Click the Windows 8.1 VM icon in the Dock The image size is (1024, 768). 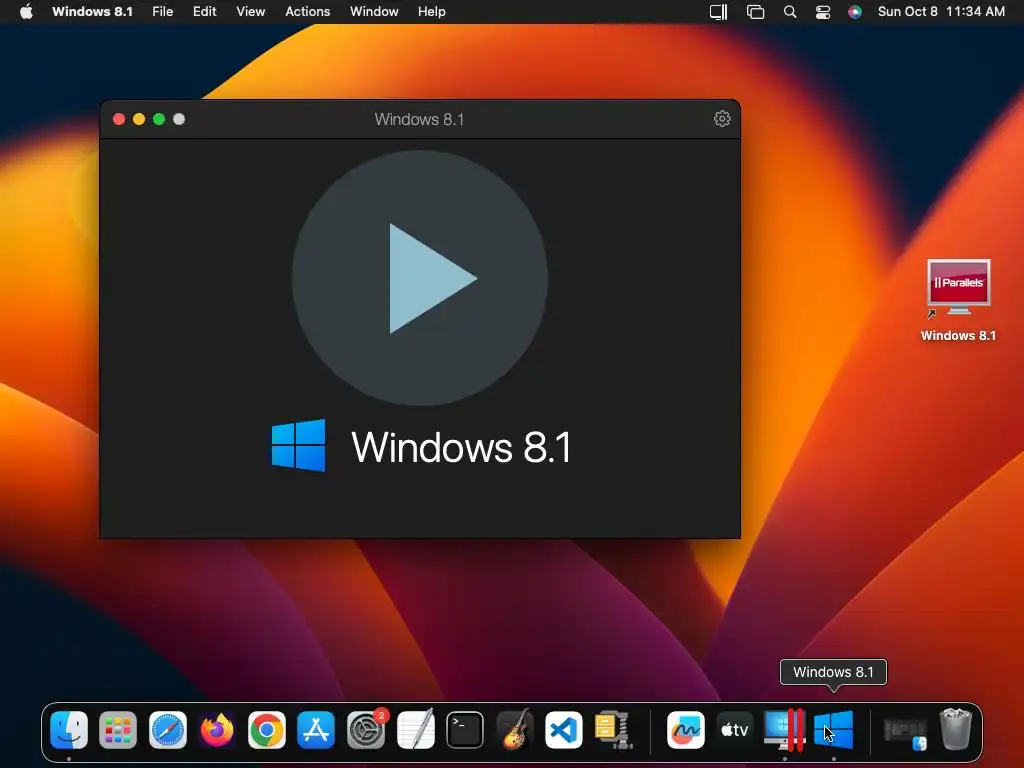tap(834, 729)
